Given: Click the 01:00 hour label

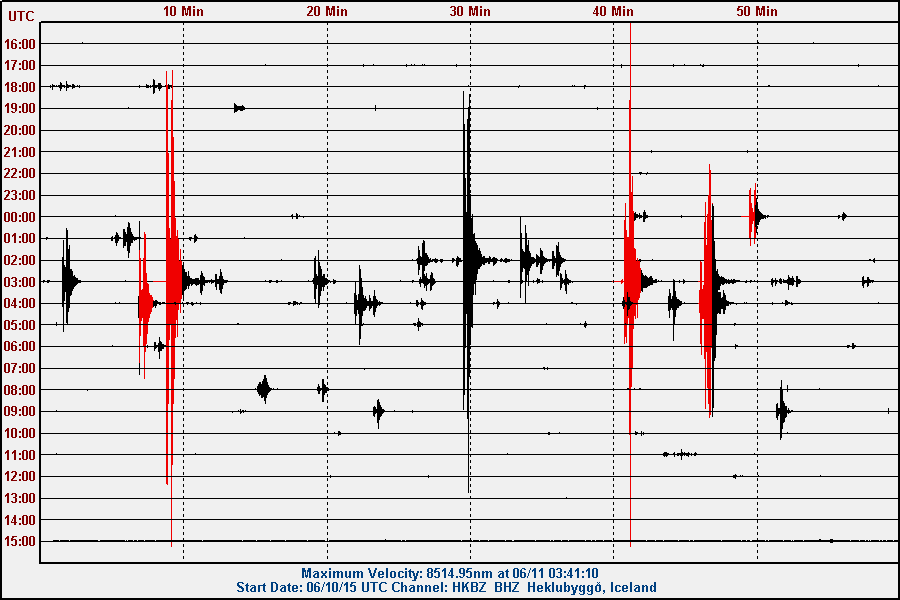Looking at the screenshot, I should 20,238.
